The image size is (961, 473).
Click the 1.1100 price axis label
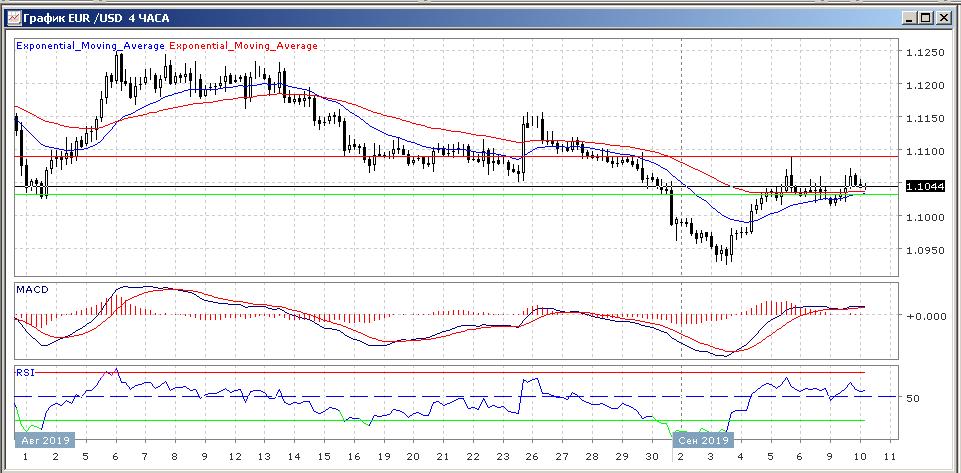(x=925, y=151)
